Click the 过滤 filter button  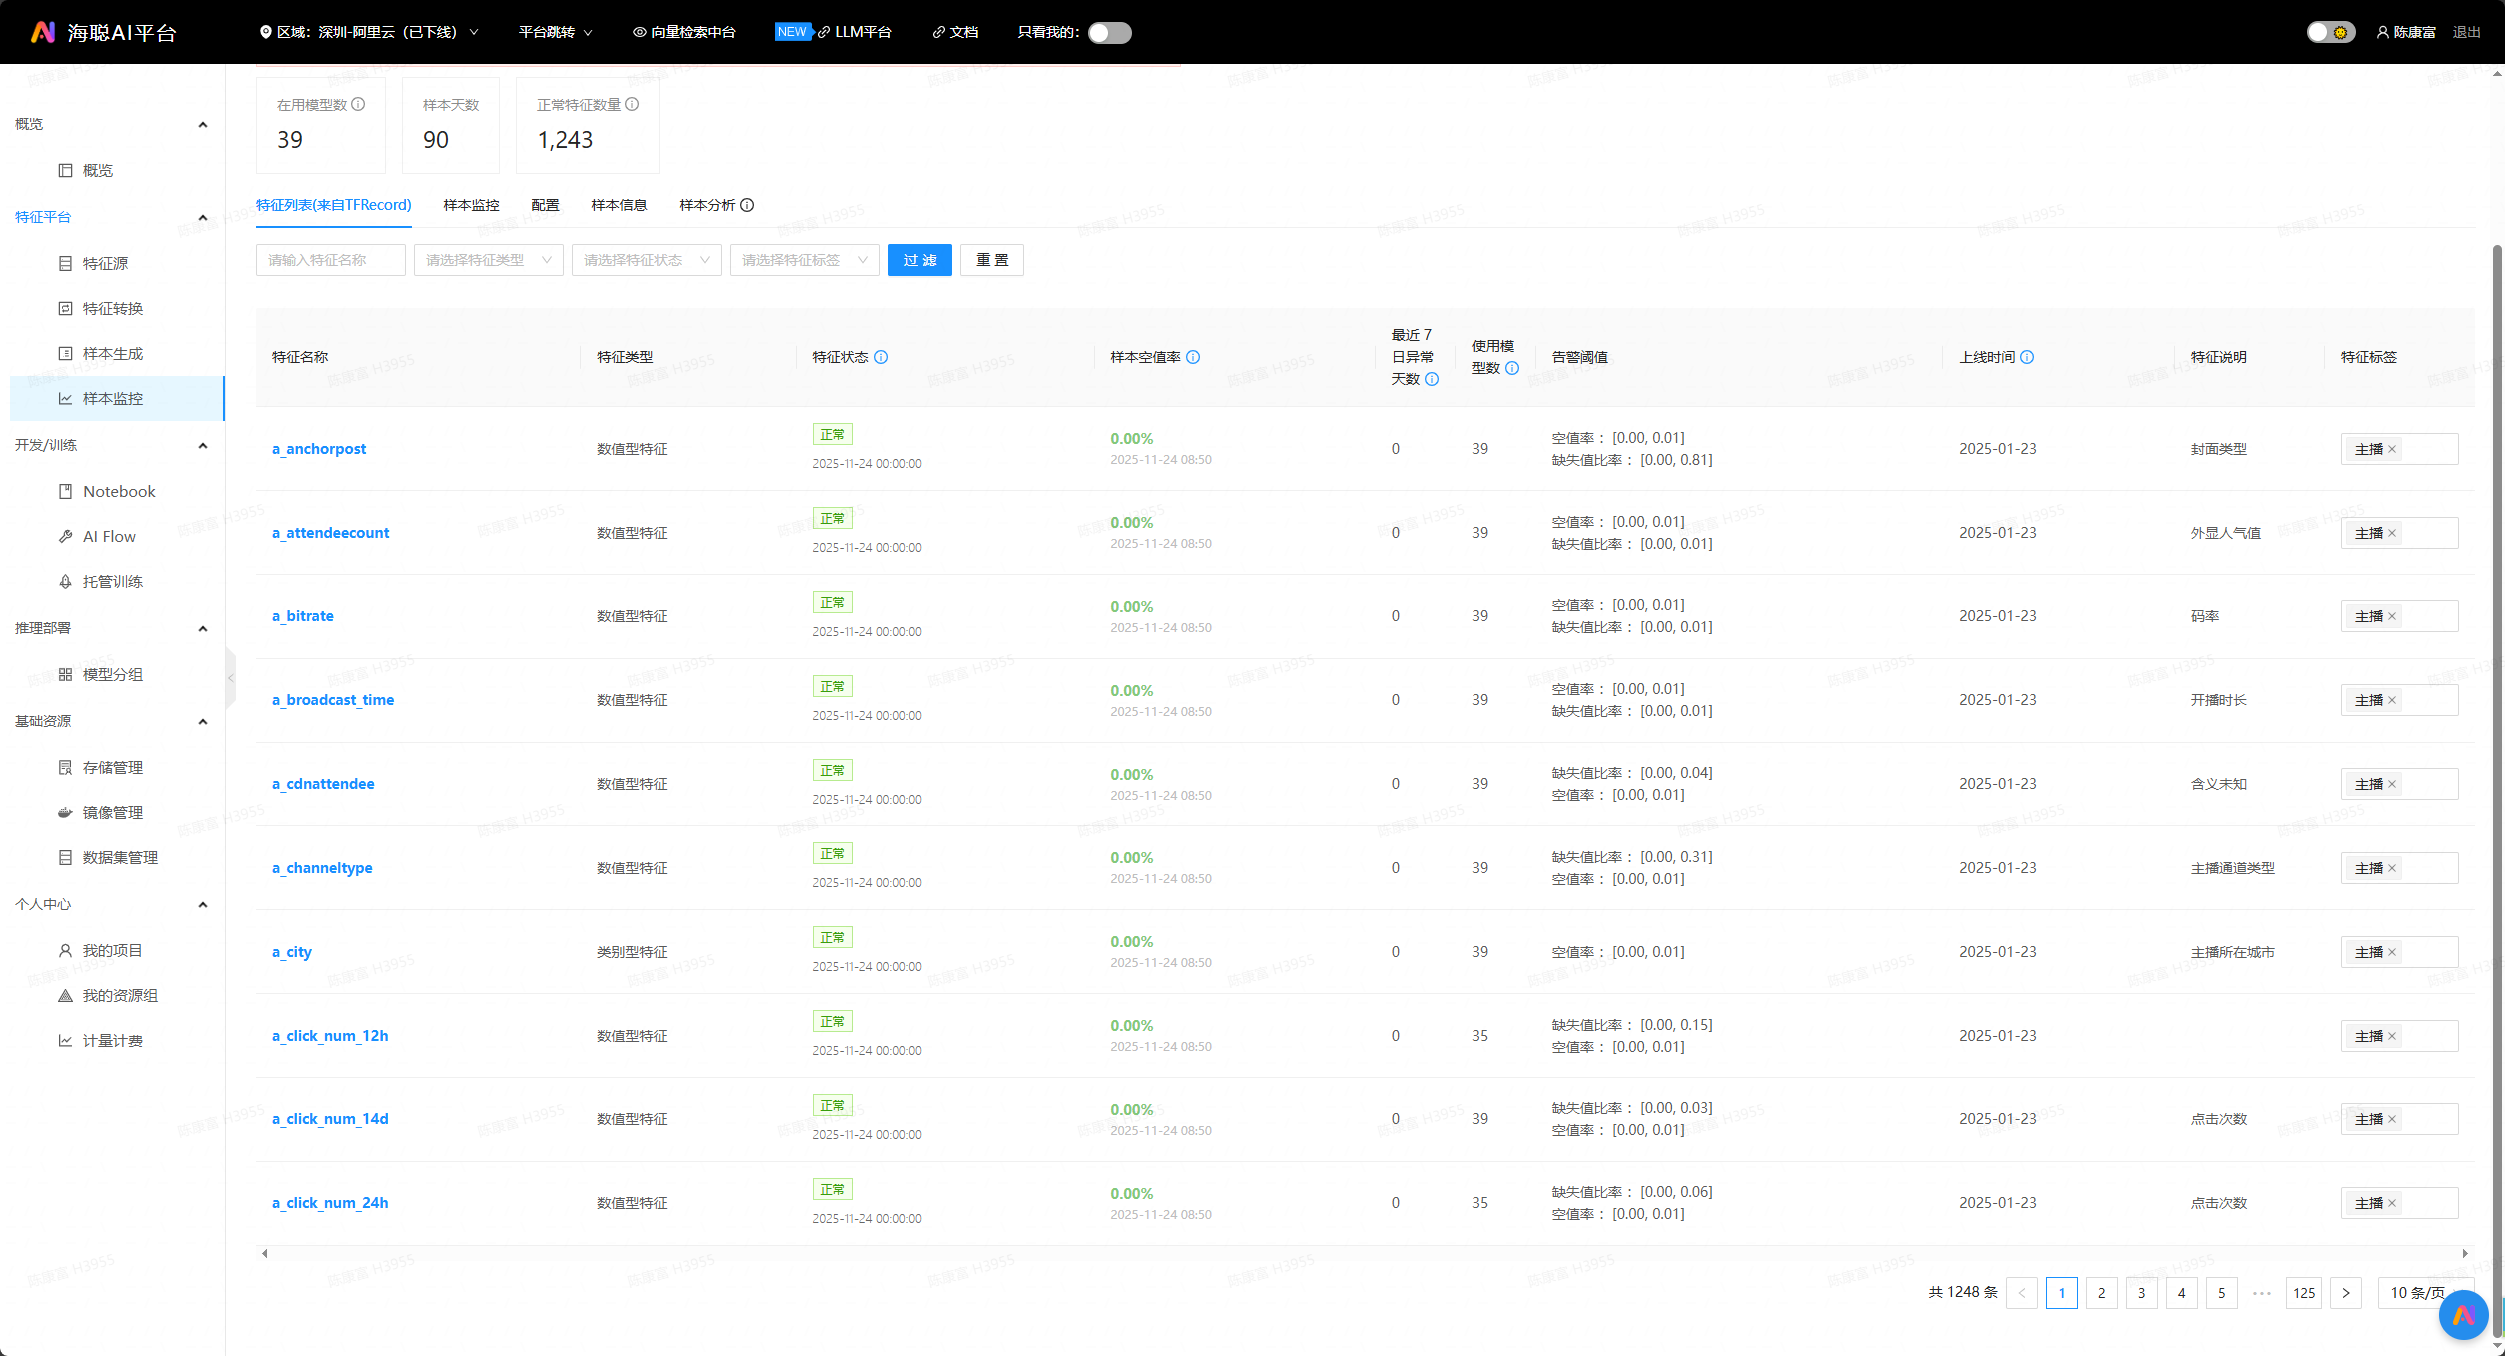pyautogui.click(x=919, y=260)
